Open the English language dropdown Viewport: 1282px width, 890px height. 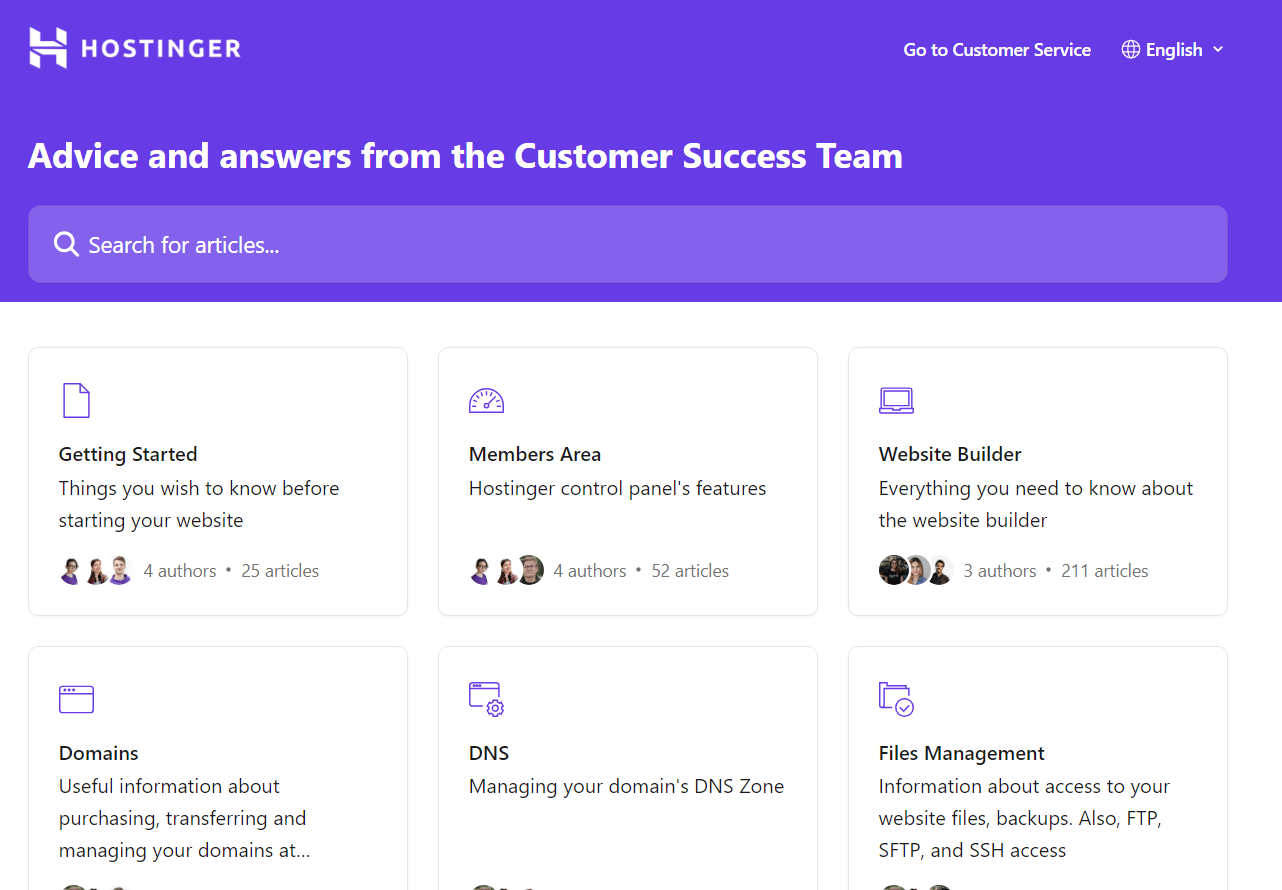1173,48
